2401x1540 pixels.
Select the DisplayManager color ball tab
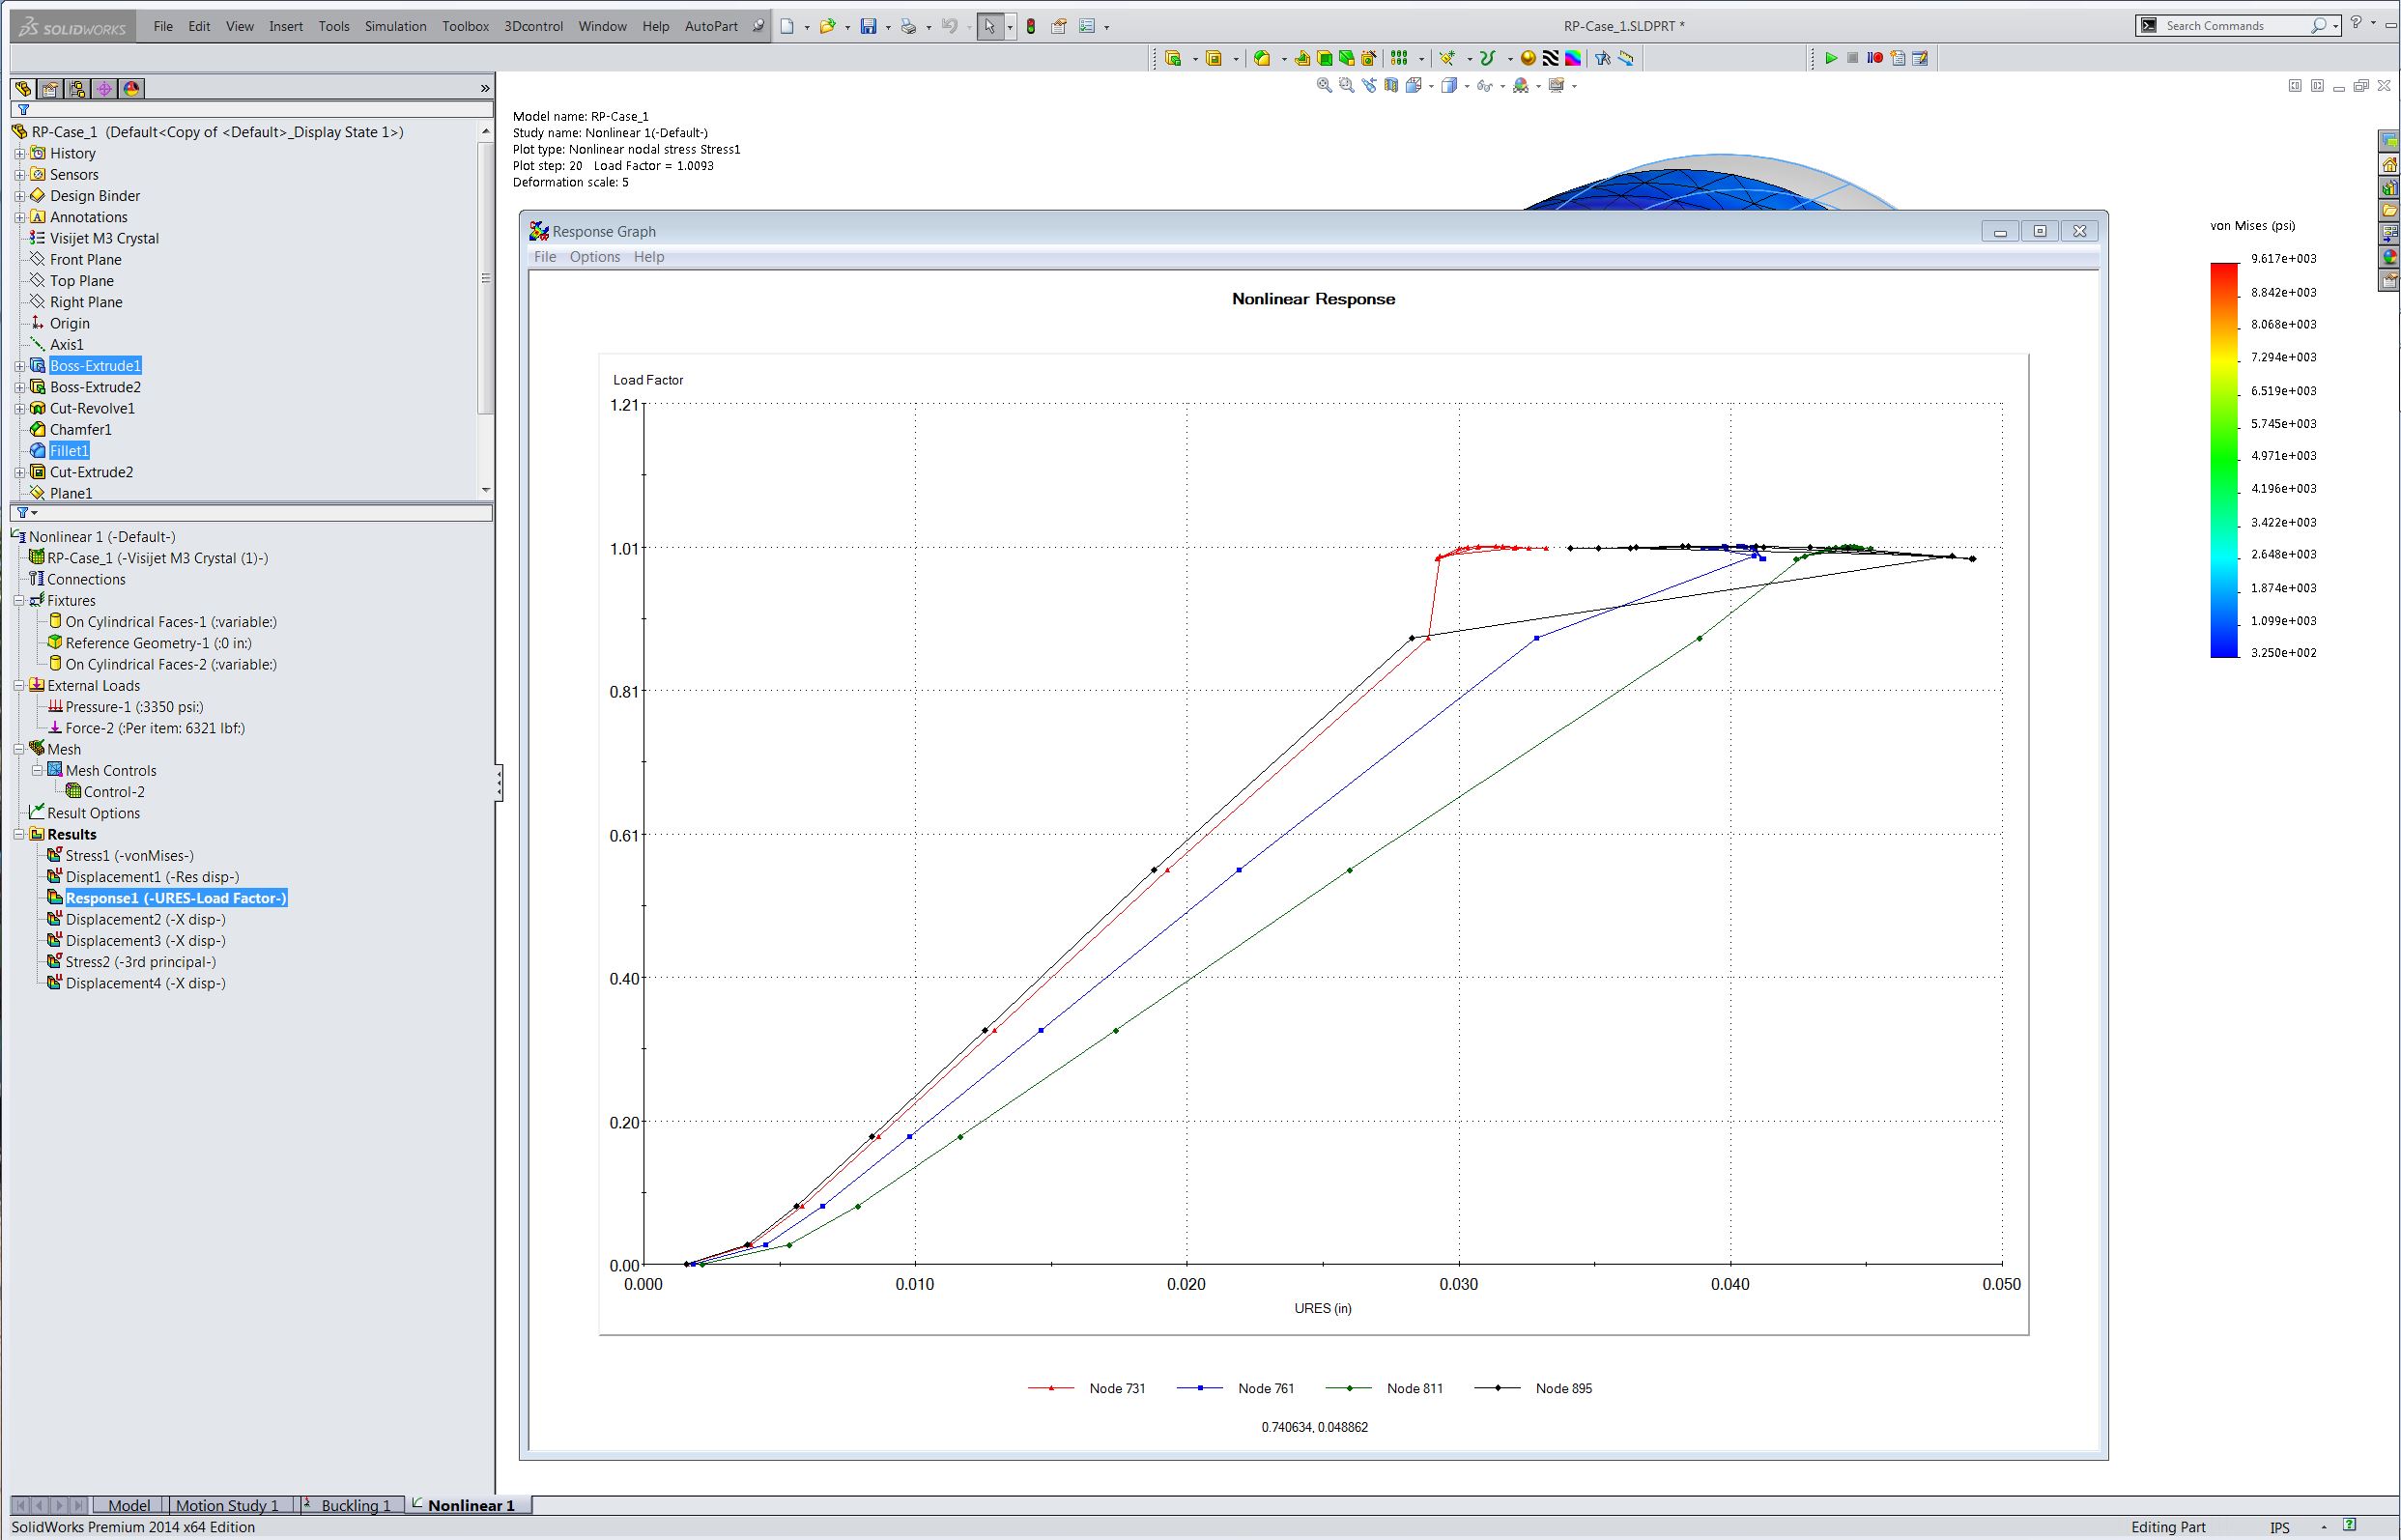131,89
